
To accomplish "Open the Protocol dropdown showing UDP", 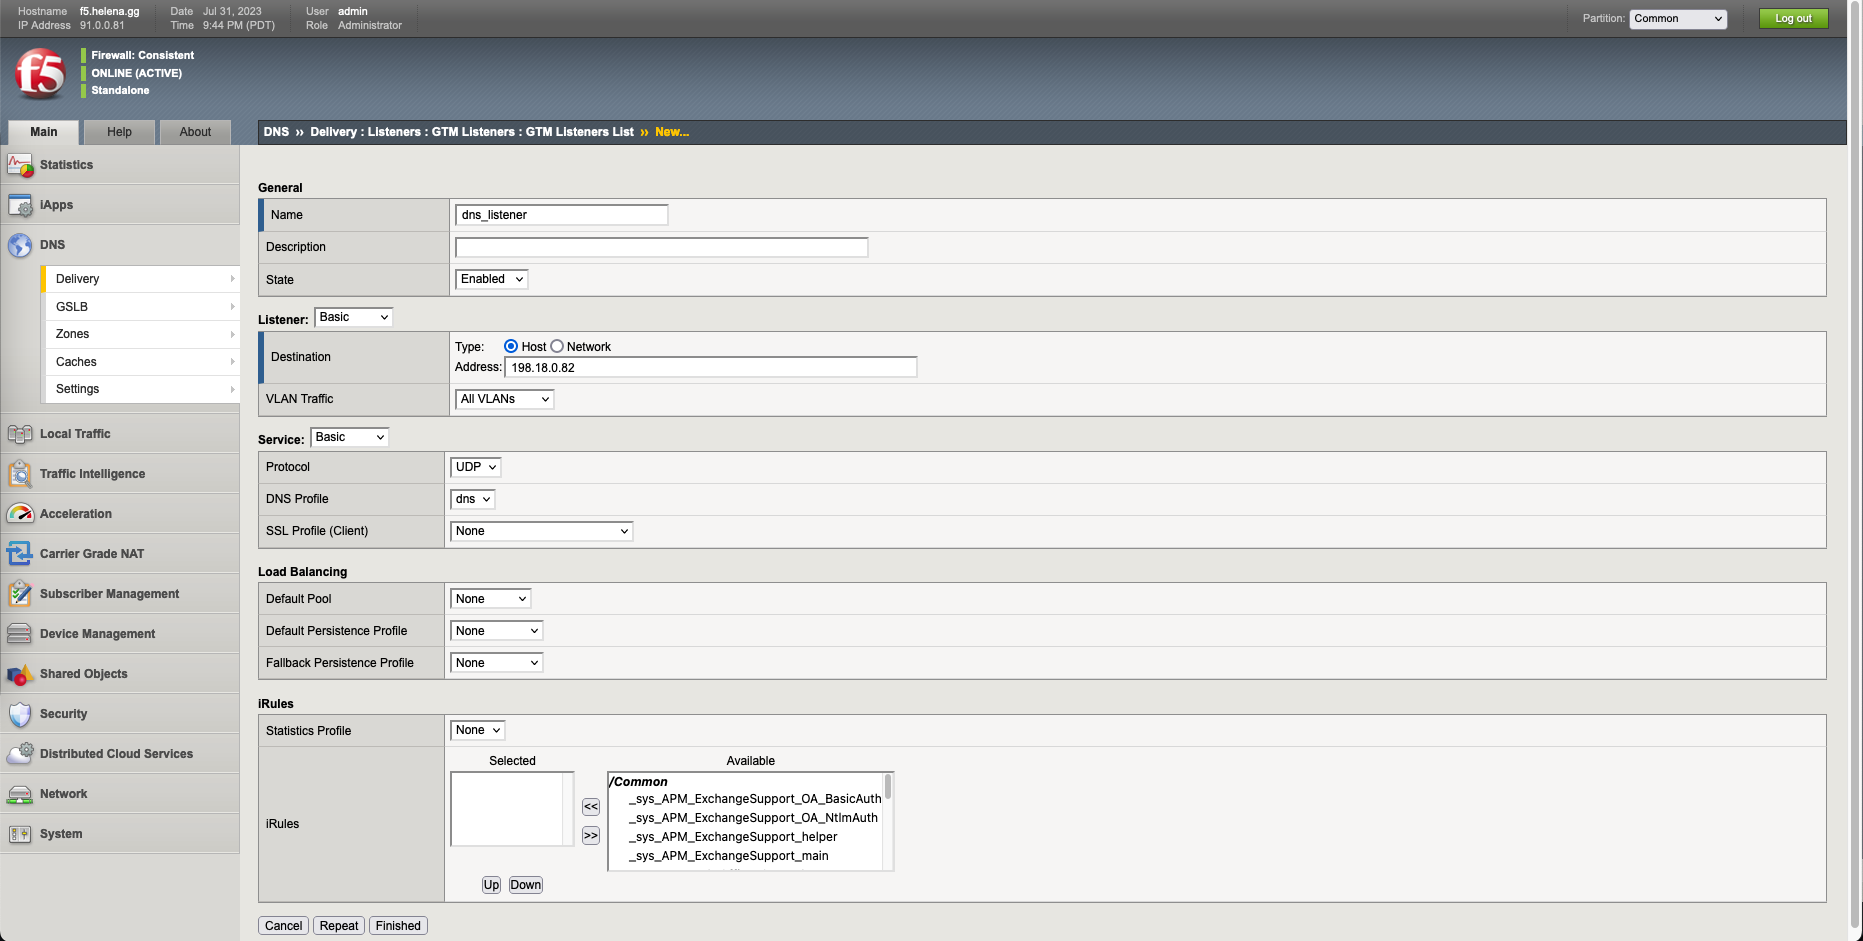I will tap(476, 467).
